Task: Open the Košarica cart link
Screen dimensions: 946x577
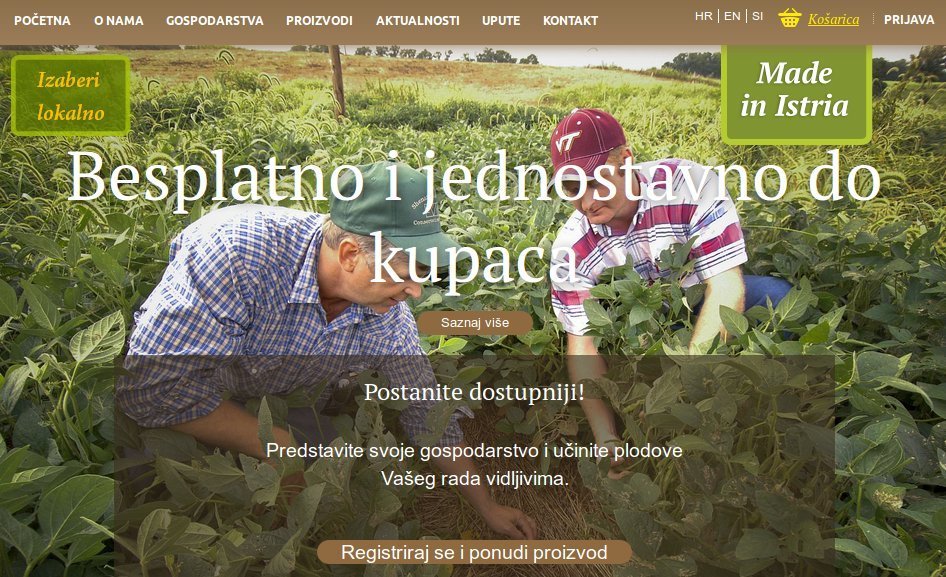Action: (833, 19)
